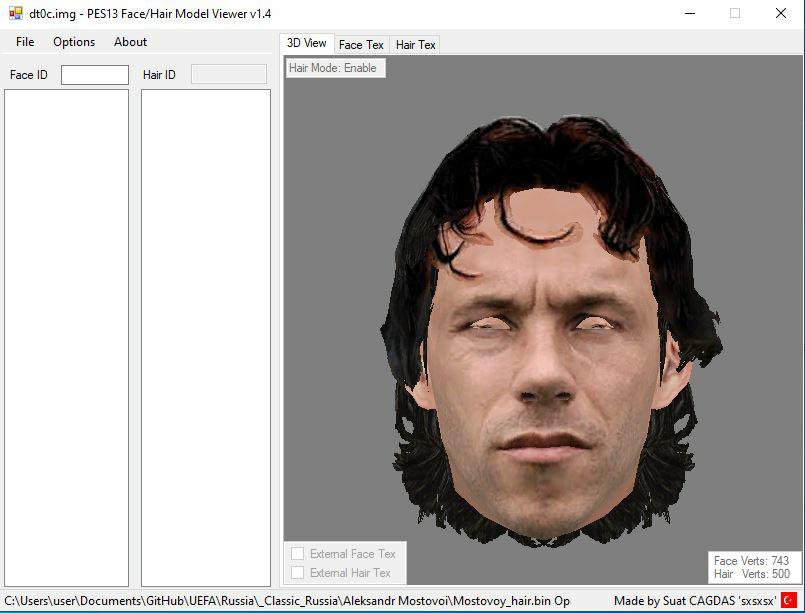
Task: Click the Made by Suat CAGDAS credit text
Action: (694, 601)
